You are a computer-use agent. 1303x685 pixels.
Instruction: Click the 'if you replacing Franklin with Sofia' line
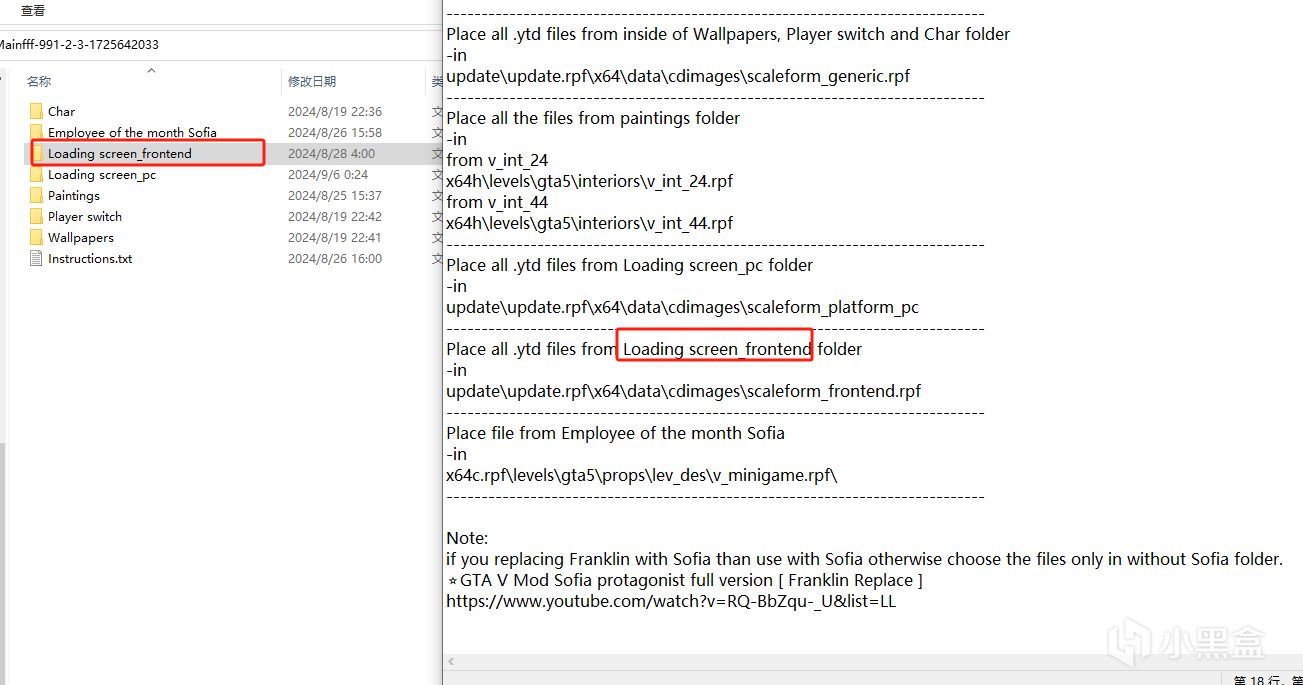[864, 559]
